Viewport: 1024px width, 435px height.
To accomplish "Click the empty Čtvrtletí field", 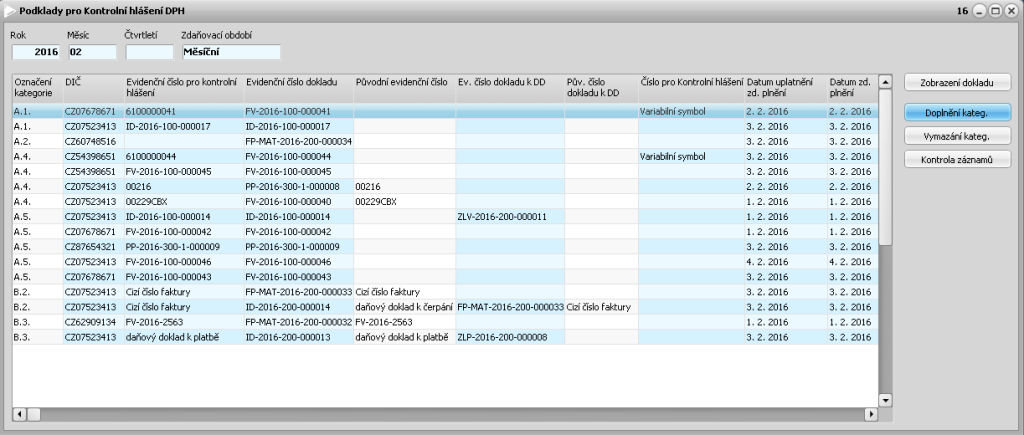I will (x=149, y=52).
